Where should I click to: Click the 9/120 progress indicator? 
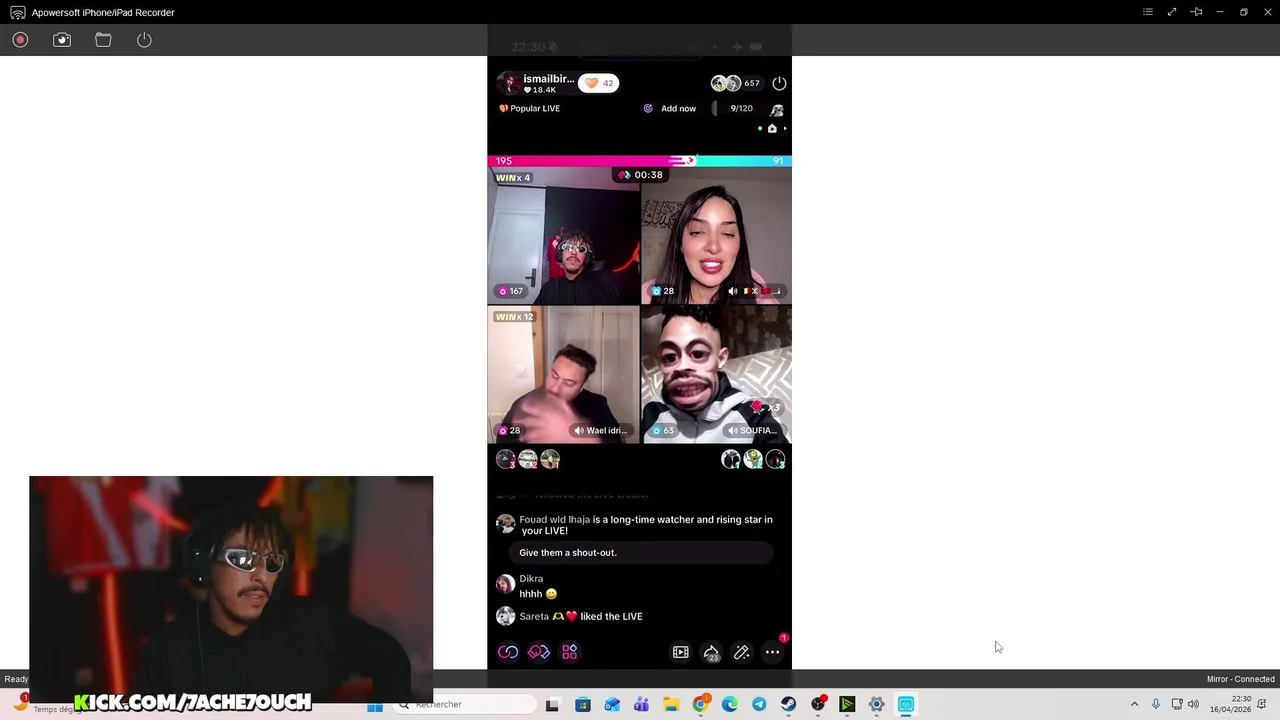(741, 108)
